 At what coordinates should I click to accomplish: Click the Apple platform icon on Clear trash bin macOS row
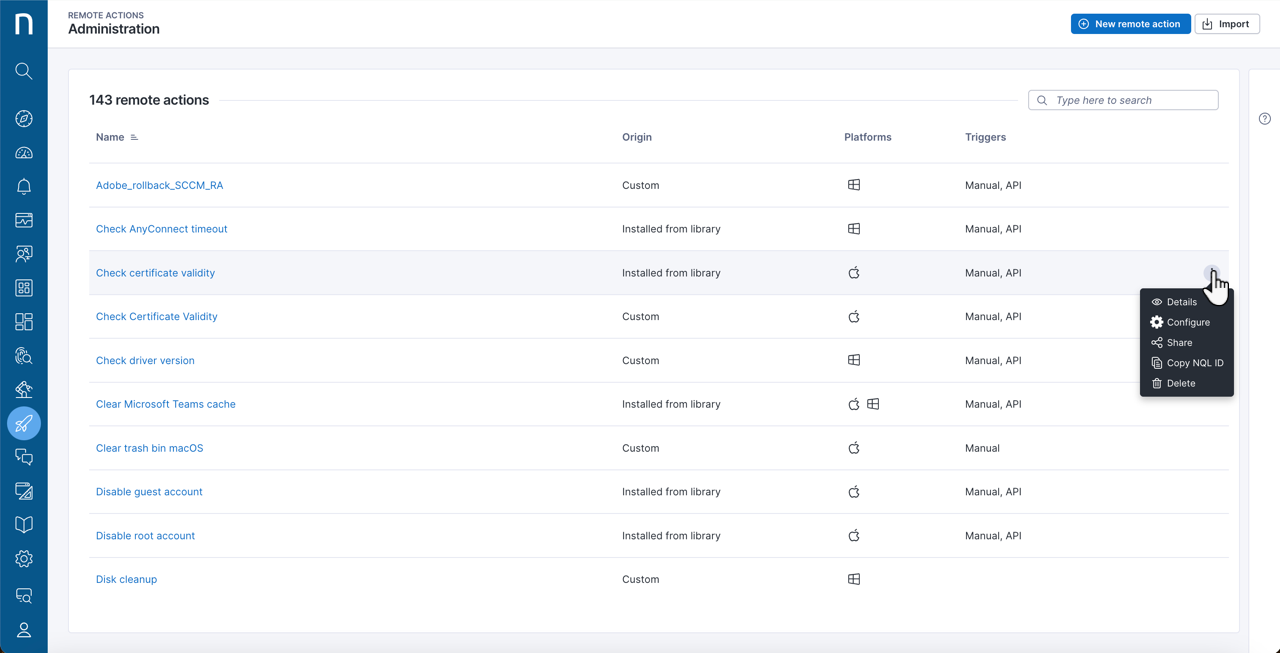click(x=853, y=448)
